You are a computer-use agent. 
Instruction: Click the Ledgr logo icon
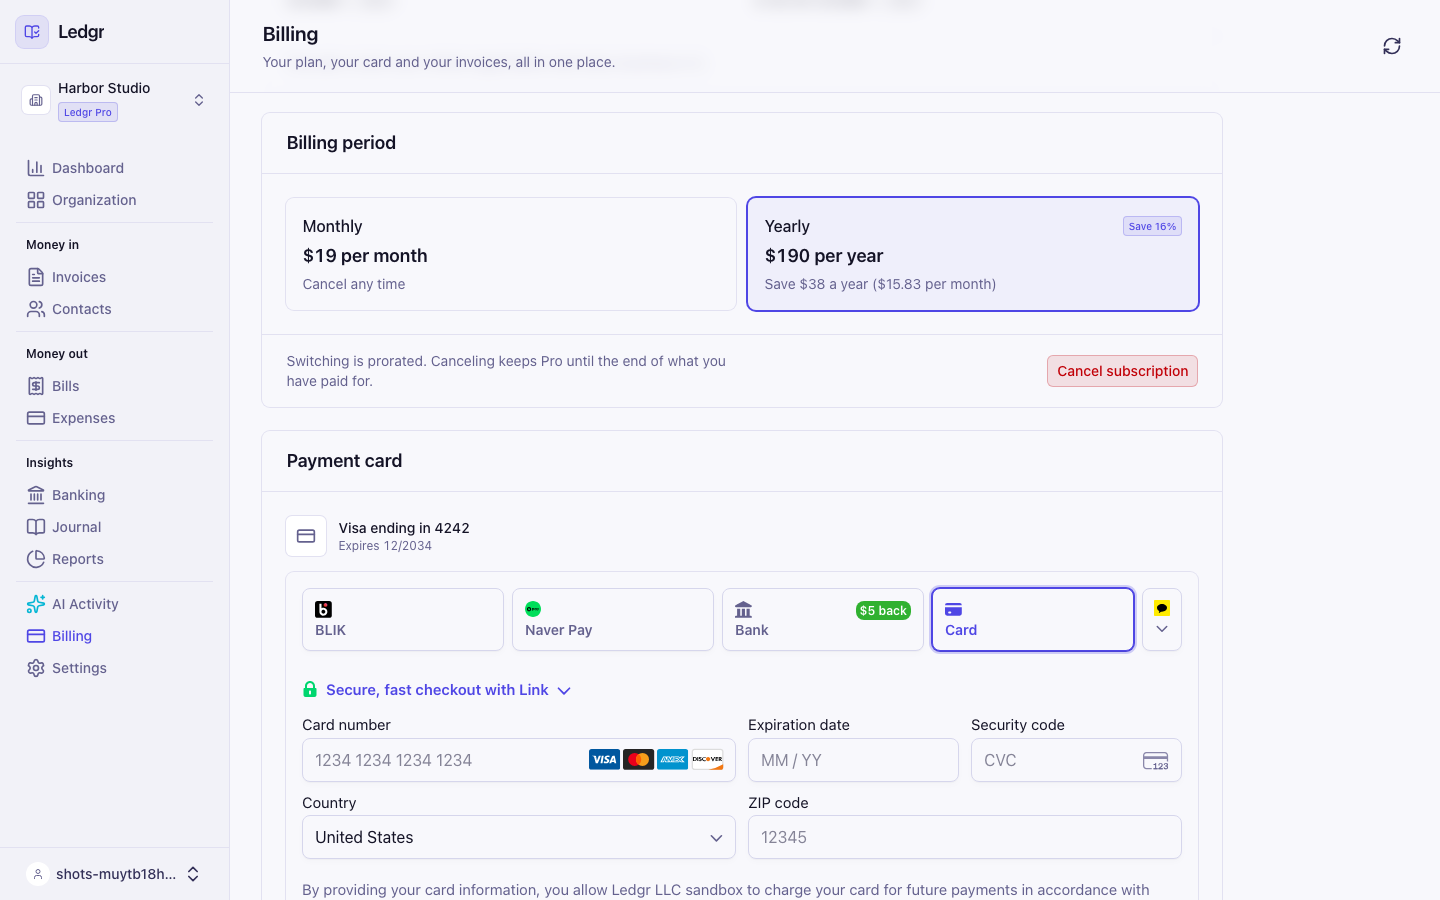pyautogui.click(x=32, y=32)
